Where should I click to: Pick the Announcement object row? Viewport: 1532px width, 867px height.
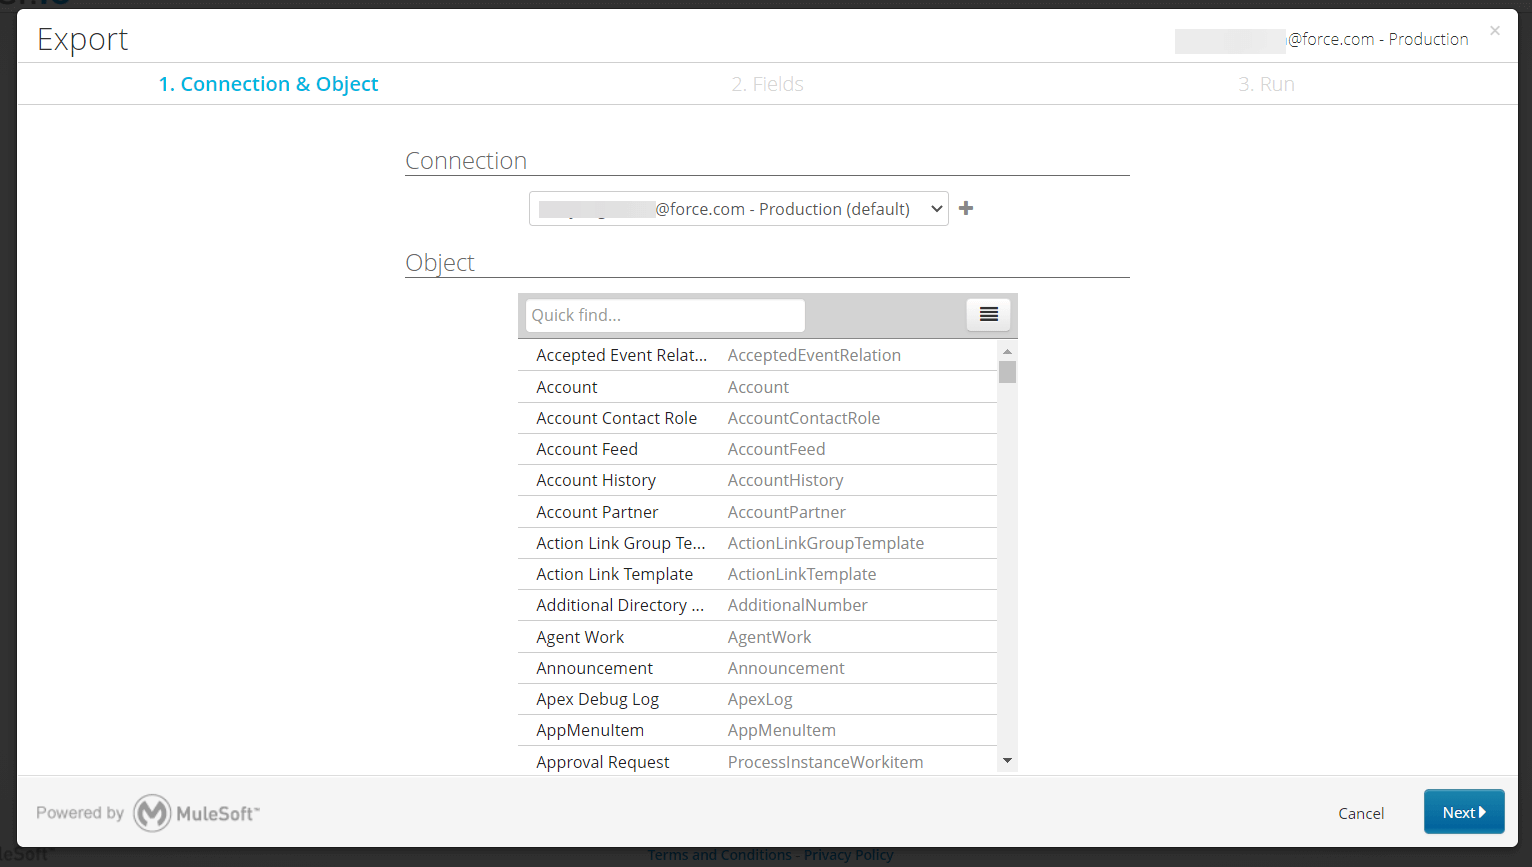(x=757, y=668)
